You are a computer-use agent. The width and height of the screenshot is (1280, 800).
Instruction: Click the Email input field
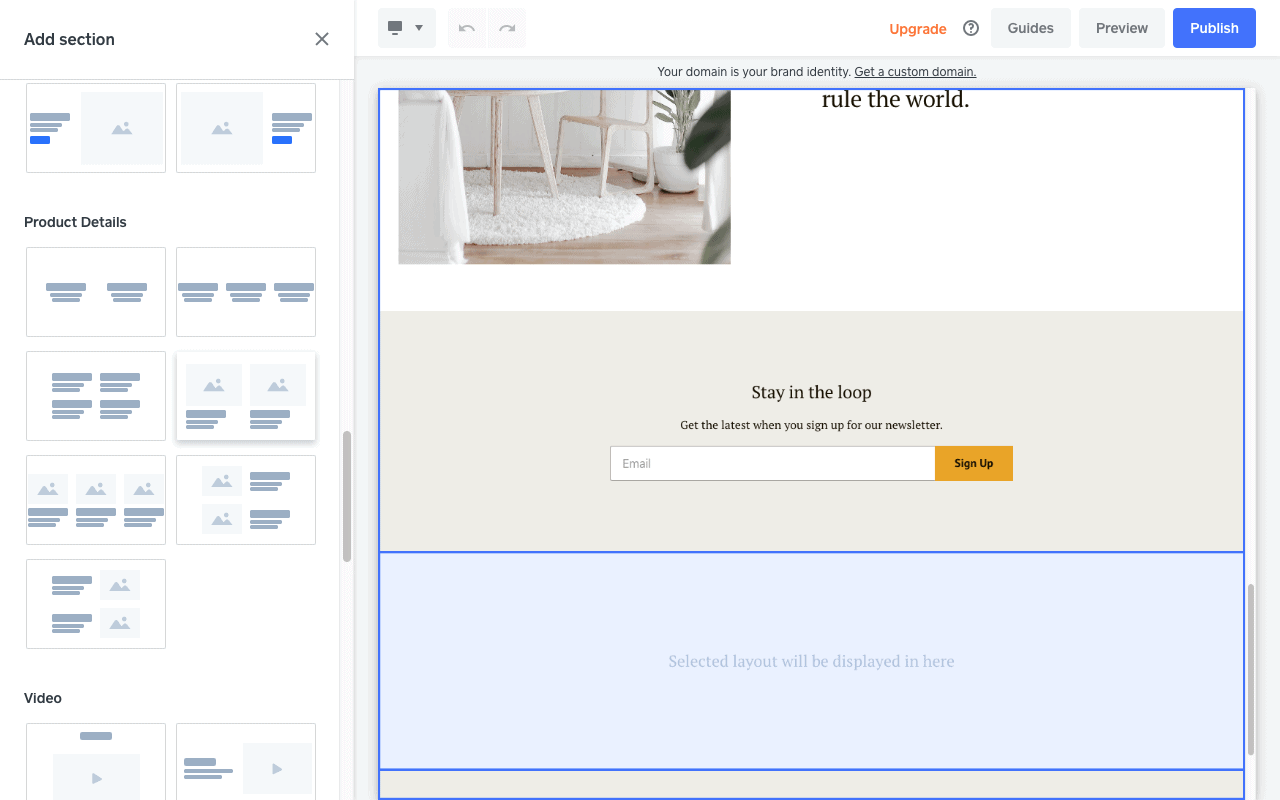click(772, 463)
